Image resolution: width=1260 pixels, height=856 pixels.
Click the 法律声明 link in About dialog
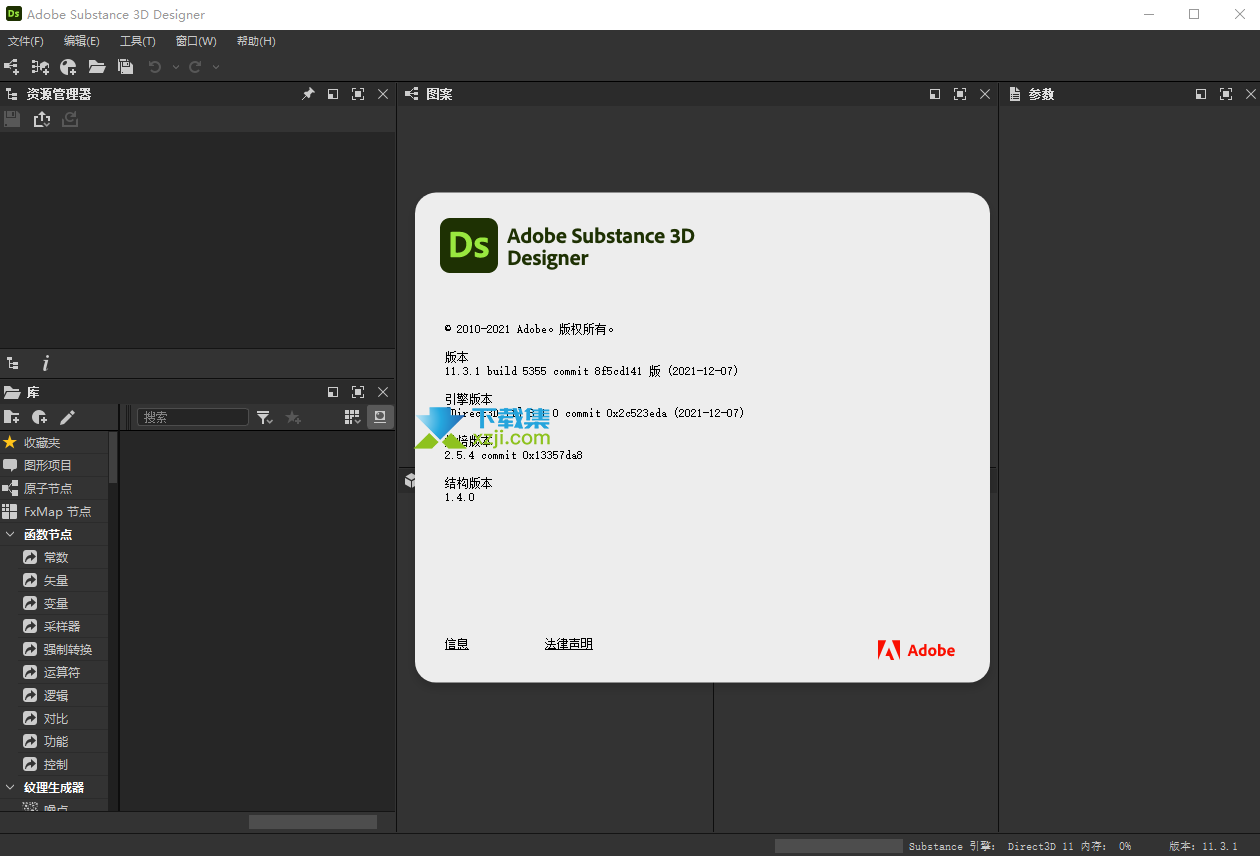tap(569, 644)
